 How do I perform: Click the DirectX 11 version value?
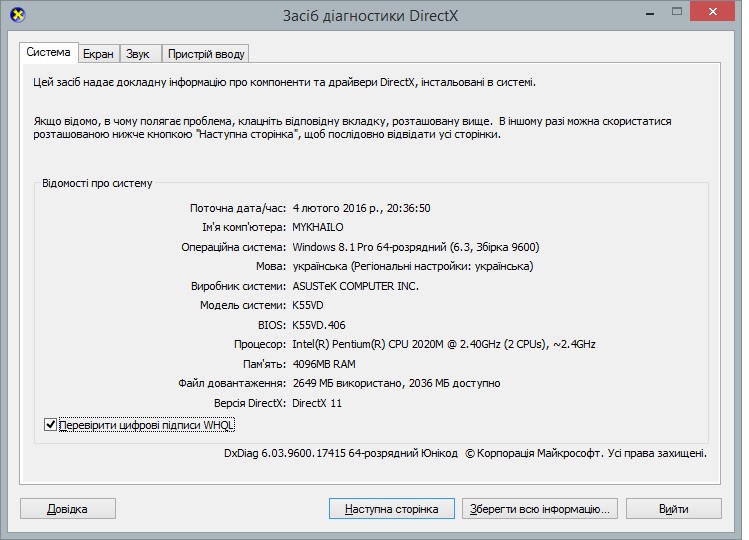[317, 403]
